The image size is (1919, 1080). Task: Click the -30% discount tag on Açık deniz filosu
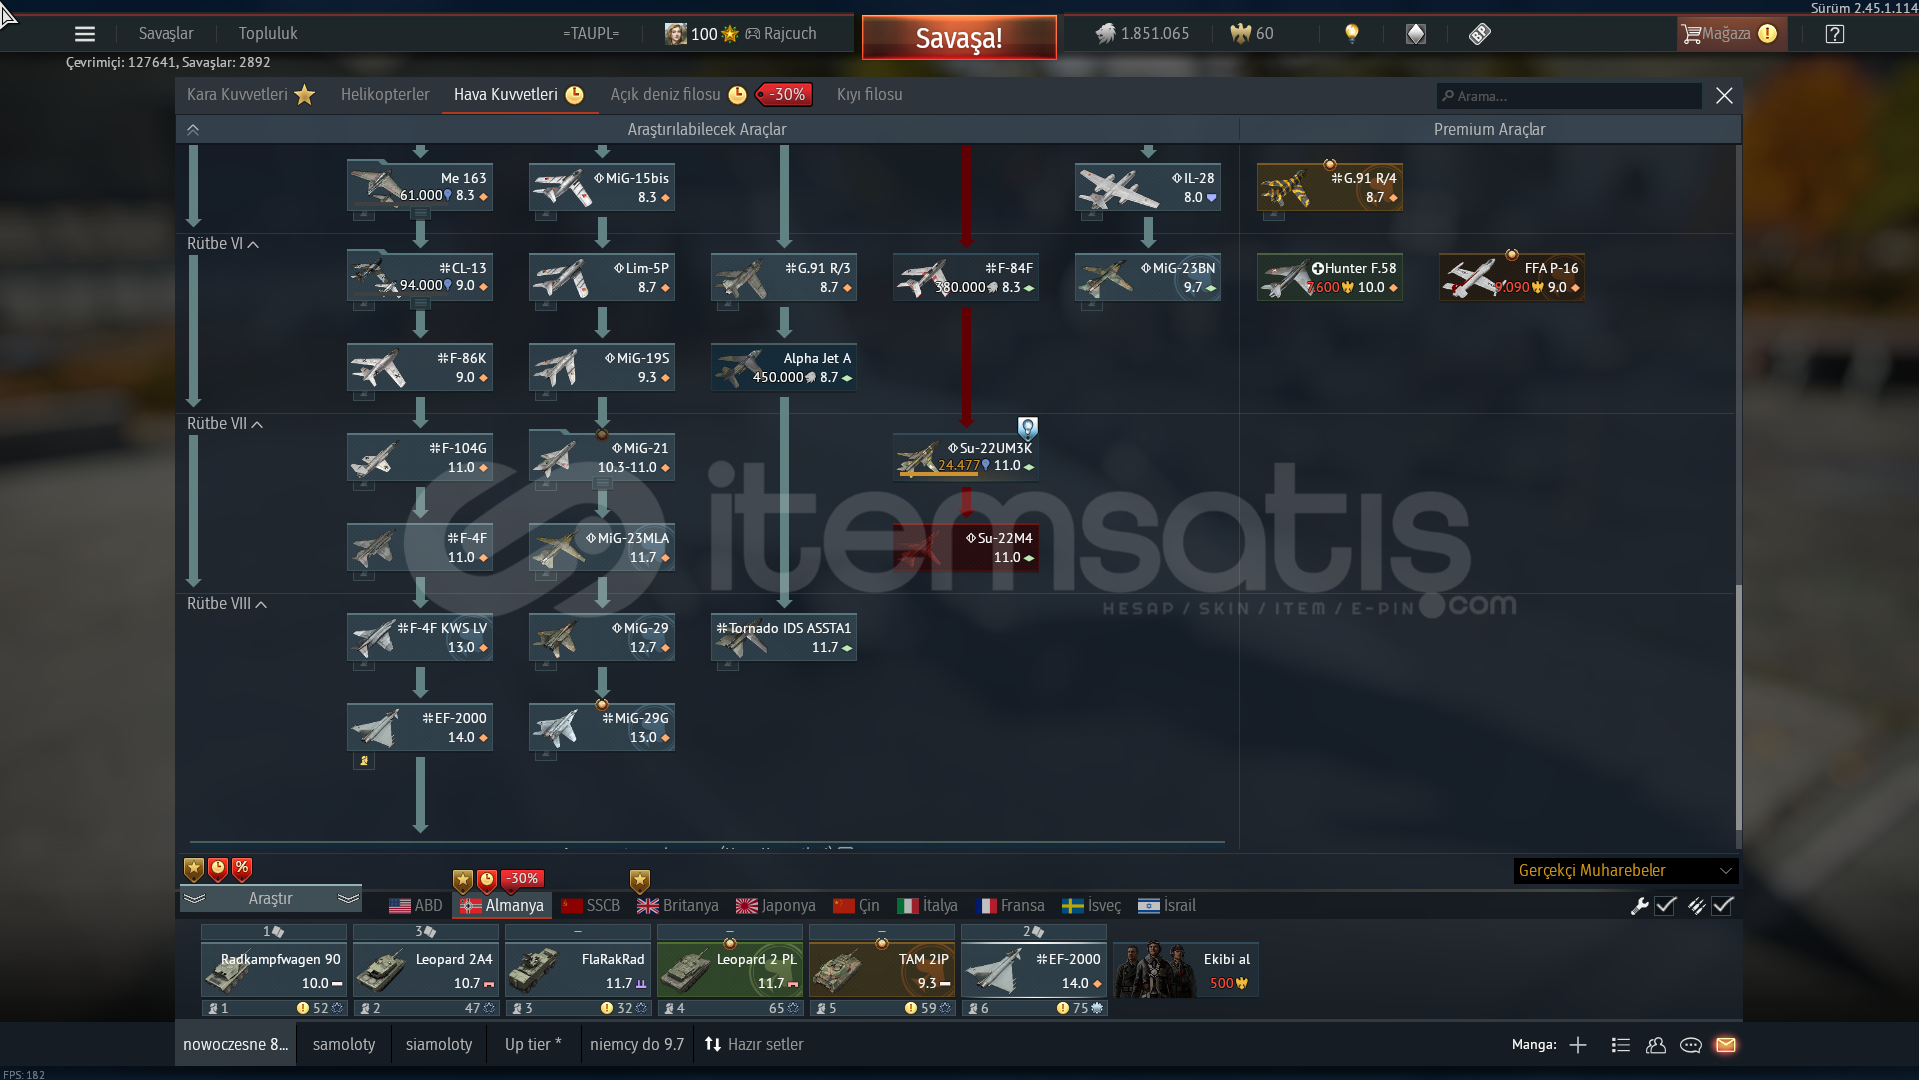785,95
